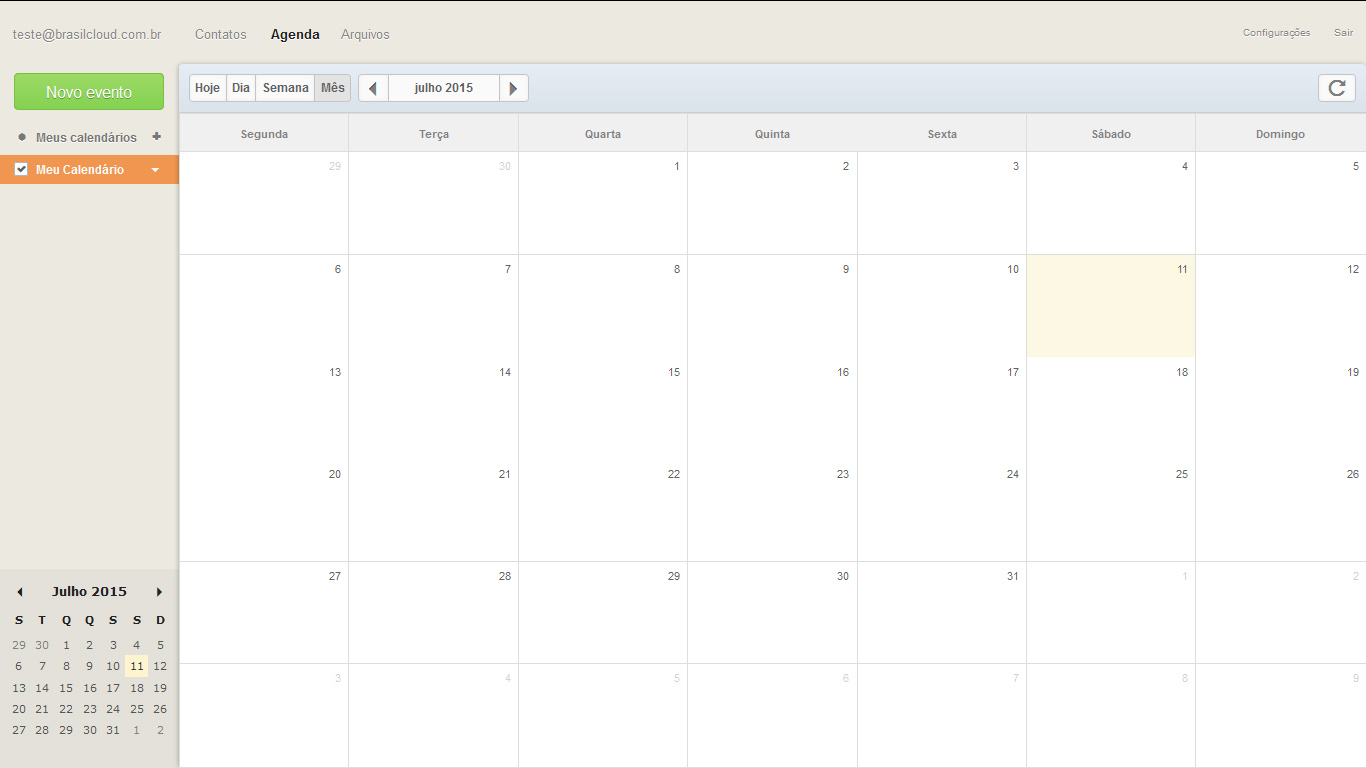Image resolution: width=1366 pixels, height=768 pixels.
Task: Click Julho 2015 title in mini calendar
Action: pyautogui.click(x=89, y=592)
